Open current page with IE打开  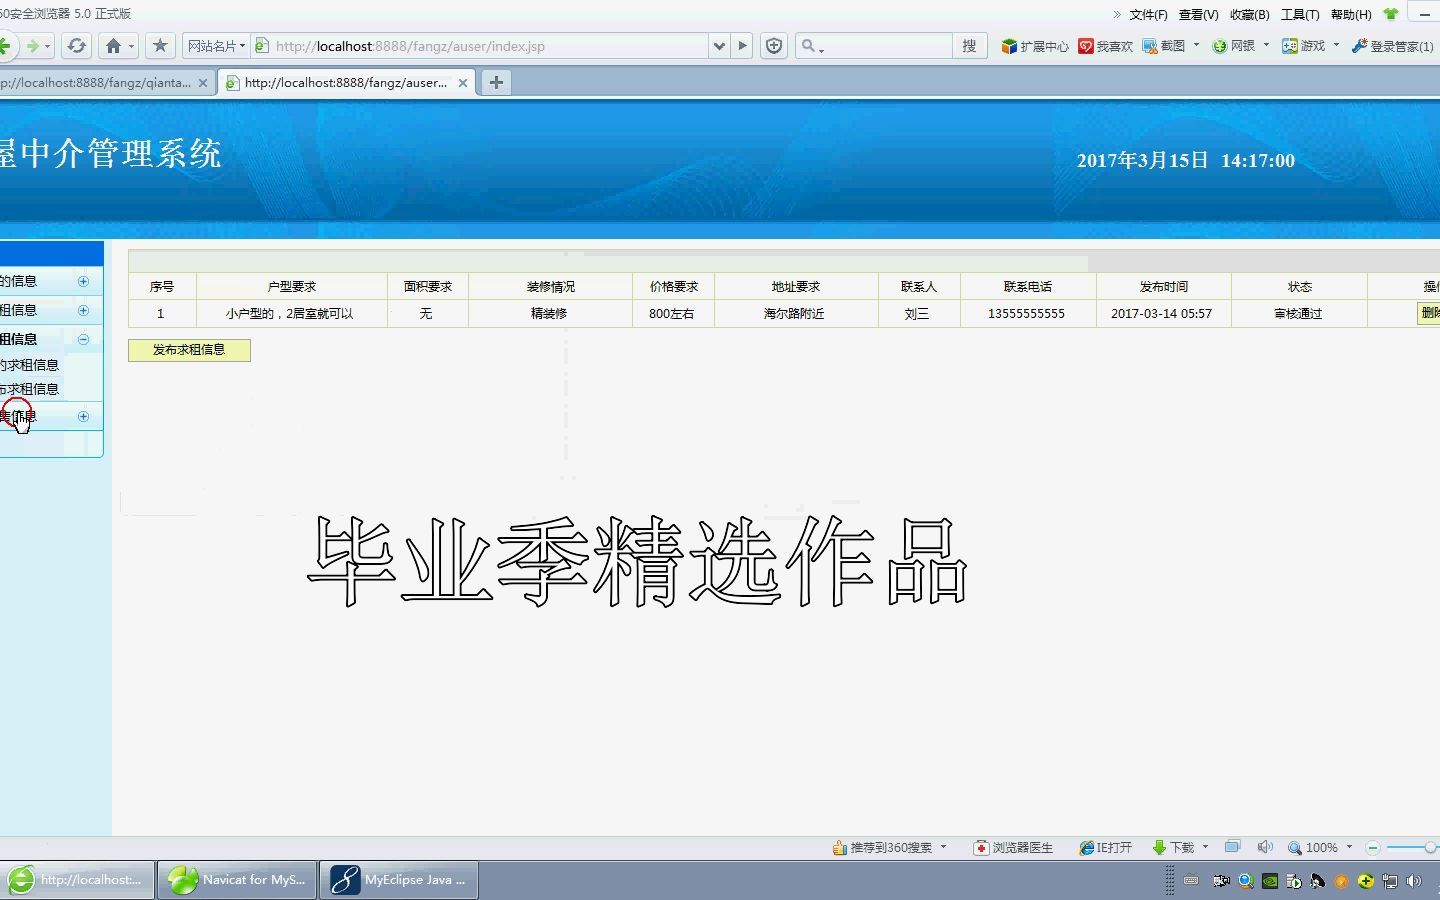pos(1104,847)
